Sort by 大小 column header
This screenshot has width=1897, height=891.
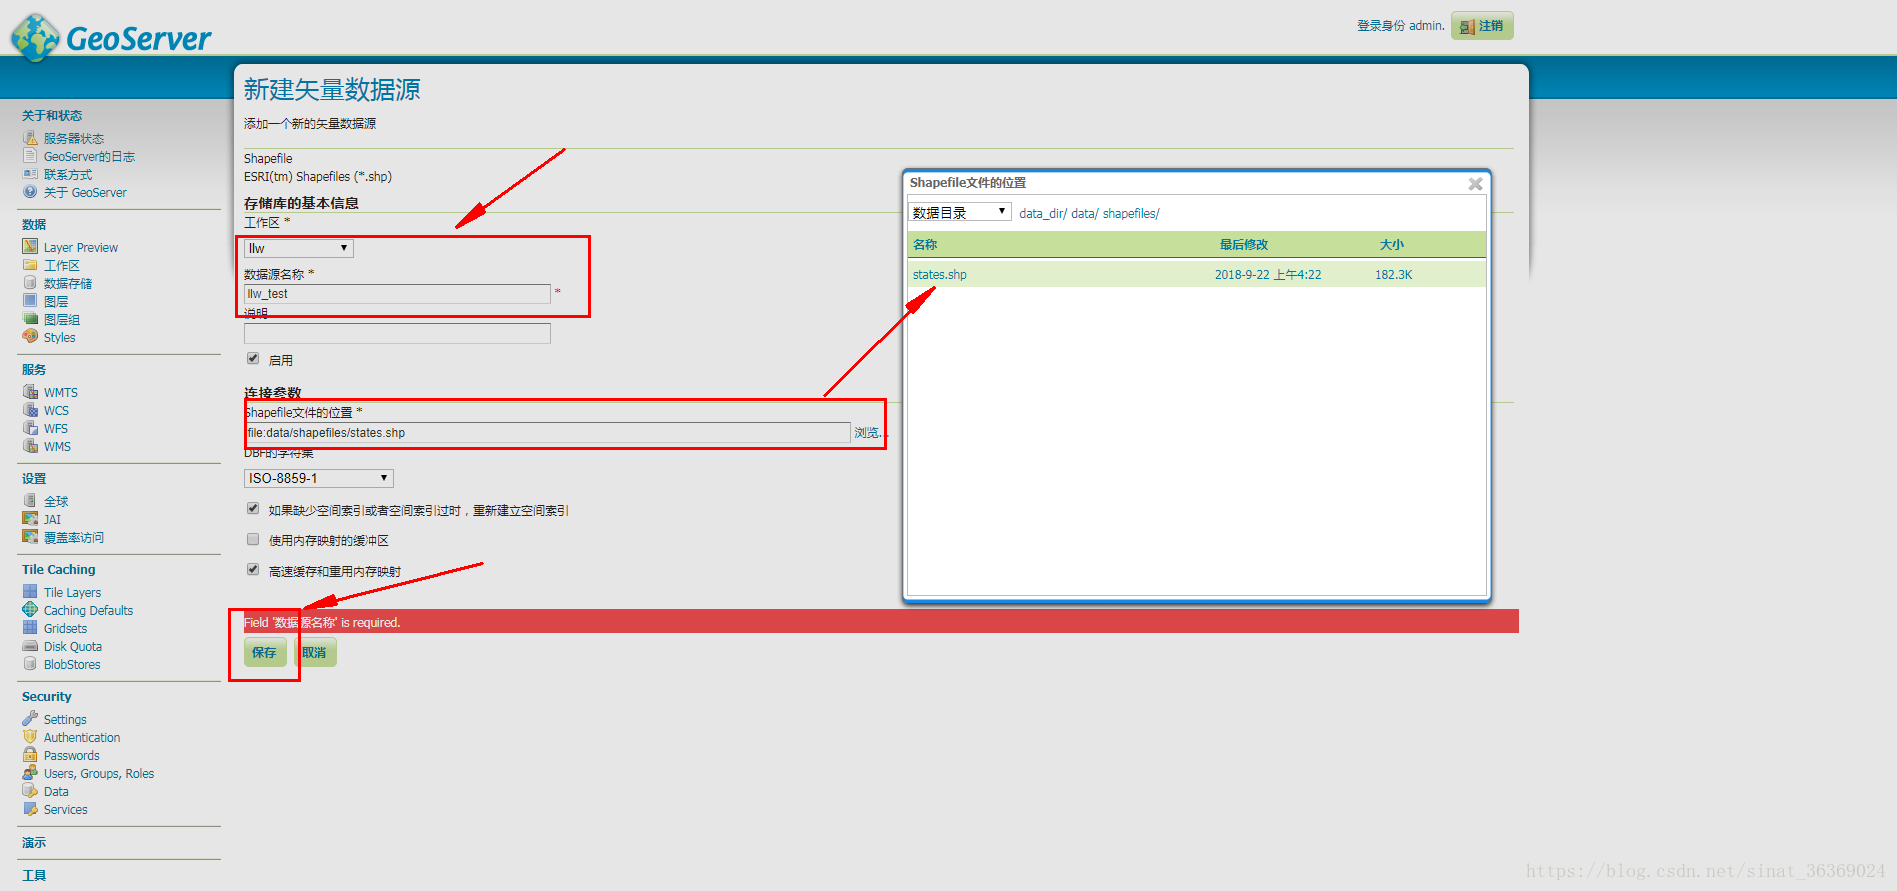[x=1391, y=245]
